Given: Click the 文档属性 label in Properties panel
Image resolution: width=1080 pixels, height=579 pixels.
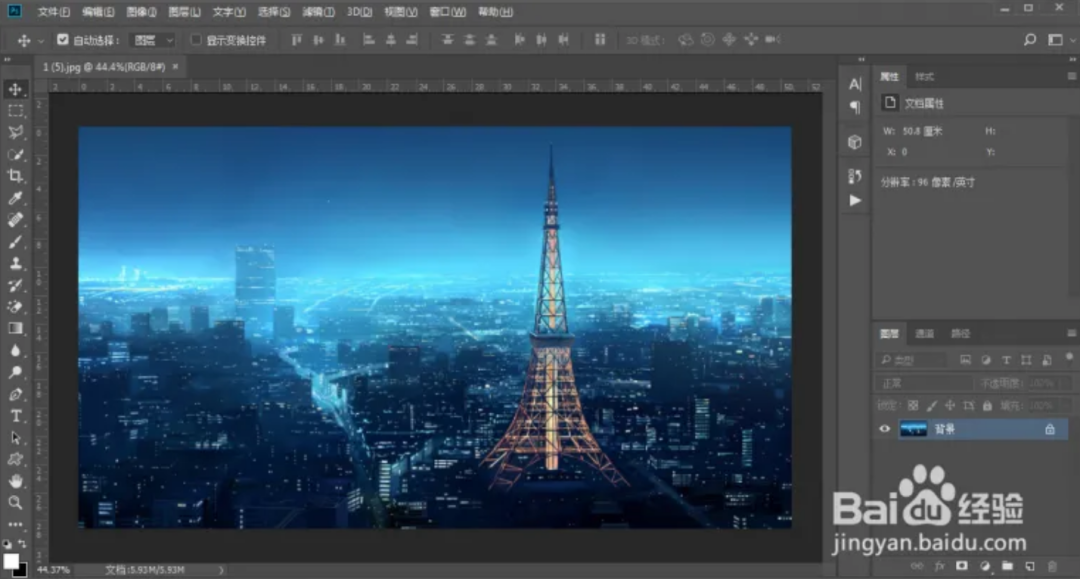Looking at the screenshot, I should pos(923,103).
